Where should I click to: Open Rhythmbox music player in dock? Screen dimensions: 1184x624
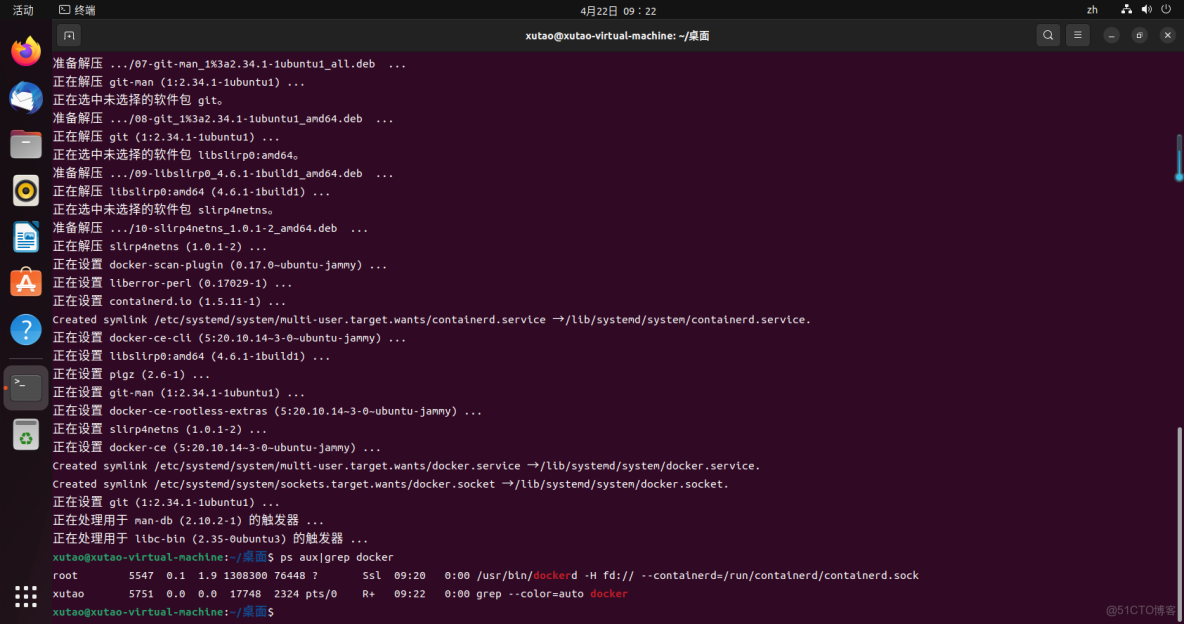click(x=26, y=190)
